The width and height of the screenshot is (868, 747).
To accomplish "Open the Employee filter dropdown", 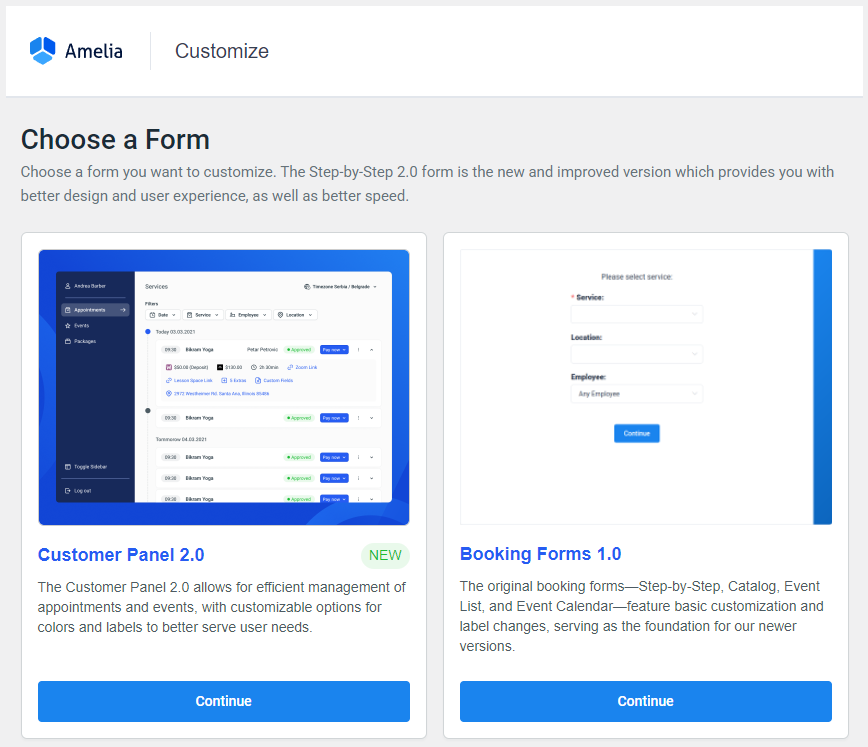I will pyautogui.click(x=249, y=315).
